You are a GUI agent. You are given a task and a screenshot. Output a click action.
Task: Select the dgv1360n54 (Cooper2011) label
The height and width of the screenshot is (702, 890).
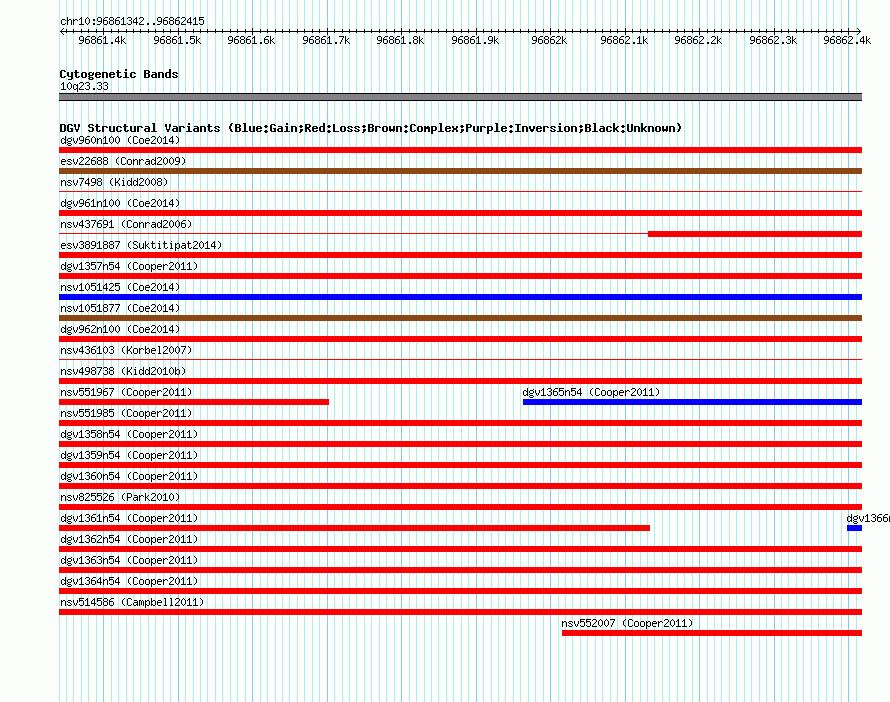(x=129, y=476)
